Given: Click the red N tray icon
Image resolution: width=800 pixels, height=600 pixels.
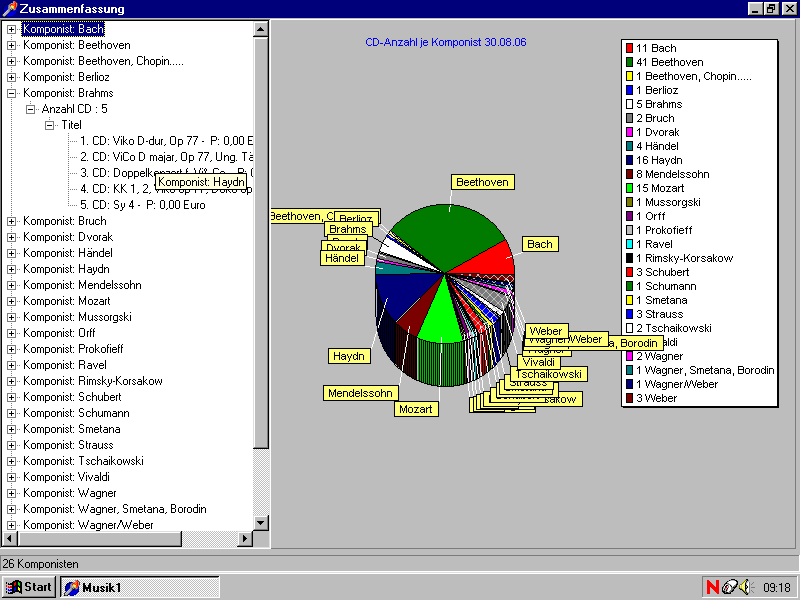Looking at the screenshot, I should click(712, 587).
